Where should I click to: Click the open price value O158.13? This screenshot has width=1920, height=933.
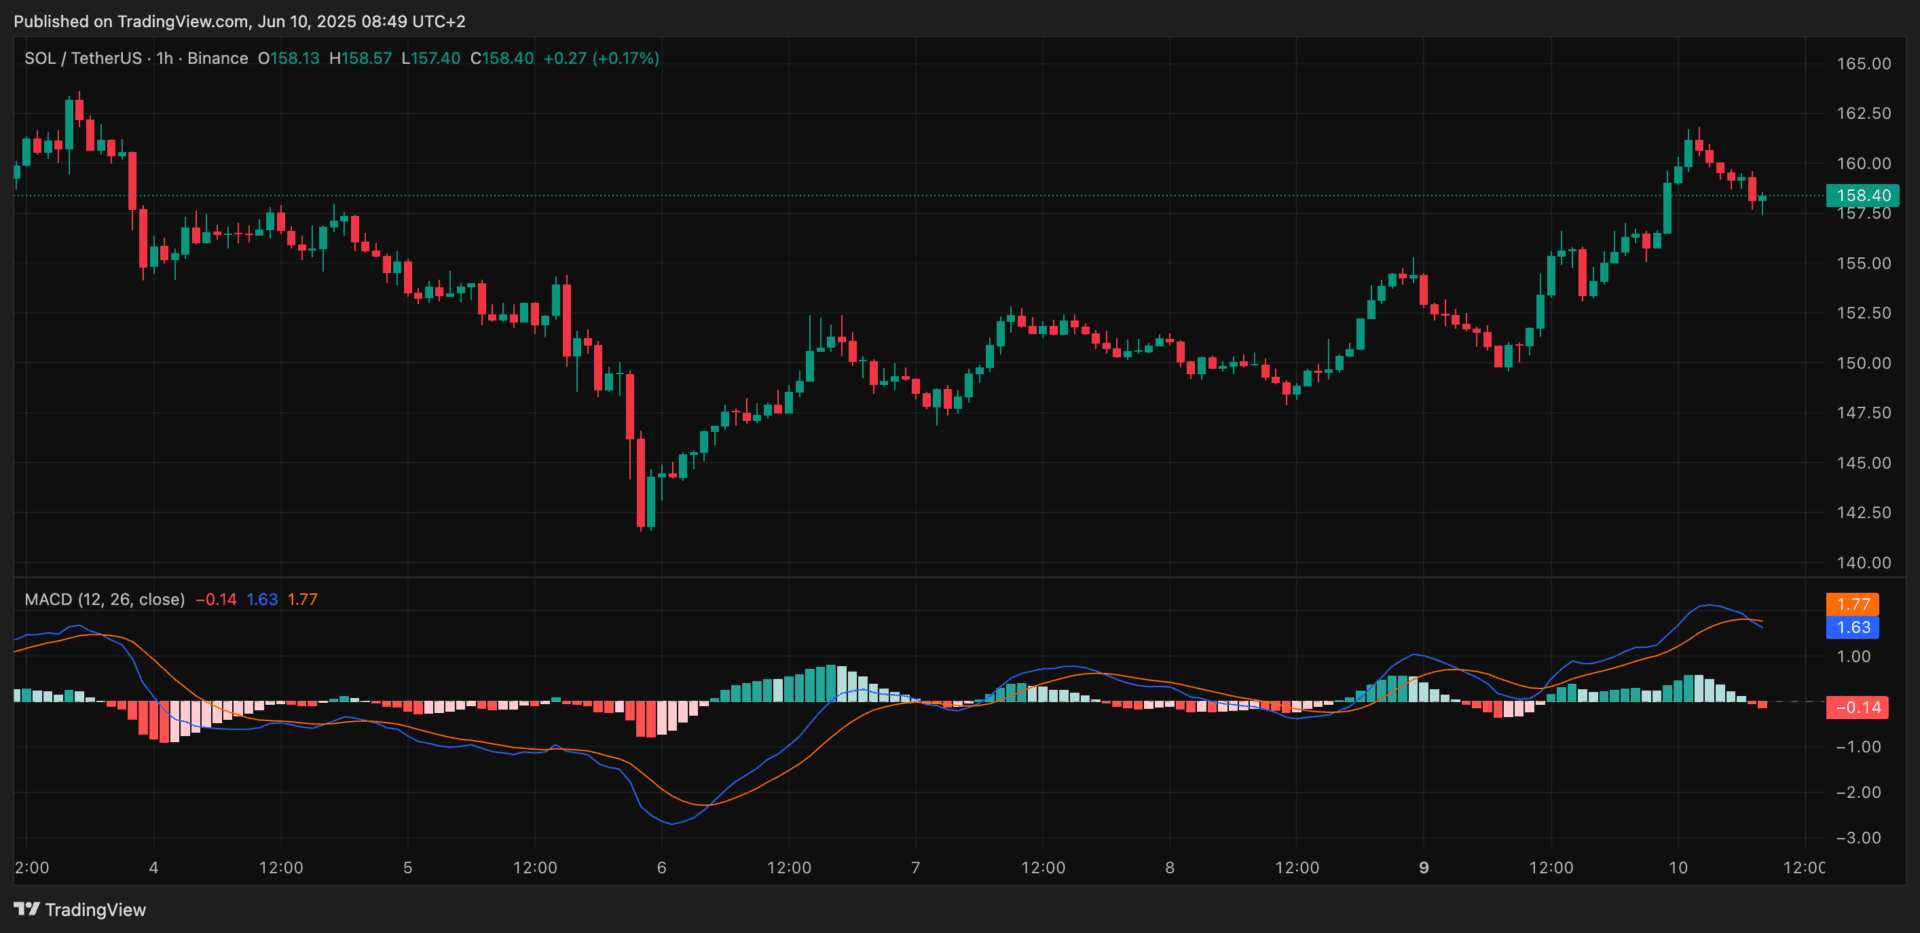289,58
